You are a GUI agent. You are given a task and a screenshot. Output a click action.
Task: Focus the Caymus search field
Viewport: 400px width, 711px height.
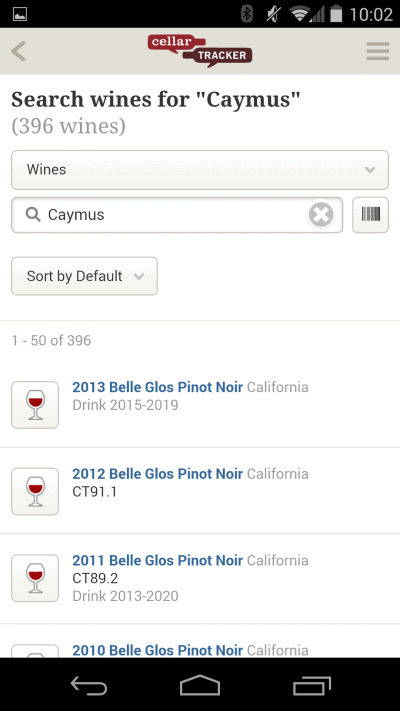pyautogui.click(x=177, y=214)
